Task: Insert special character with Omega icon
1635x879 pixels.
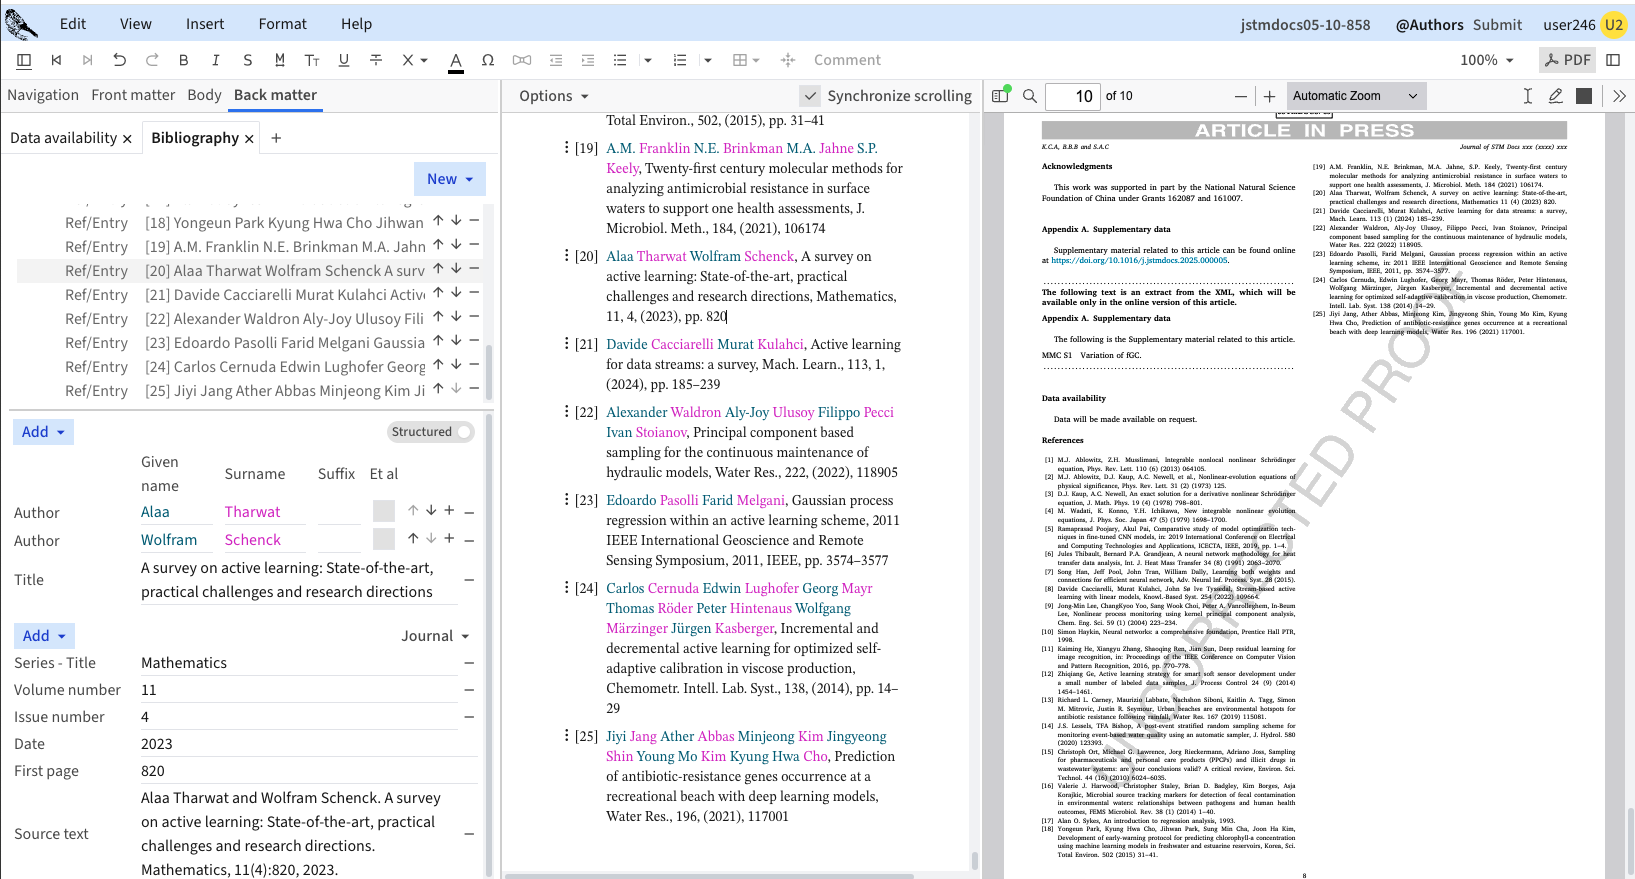Action: point(488,60)
